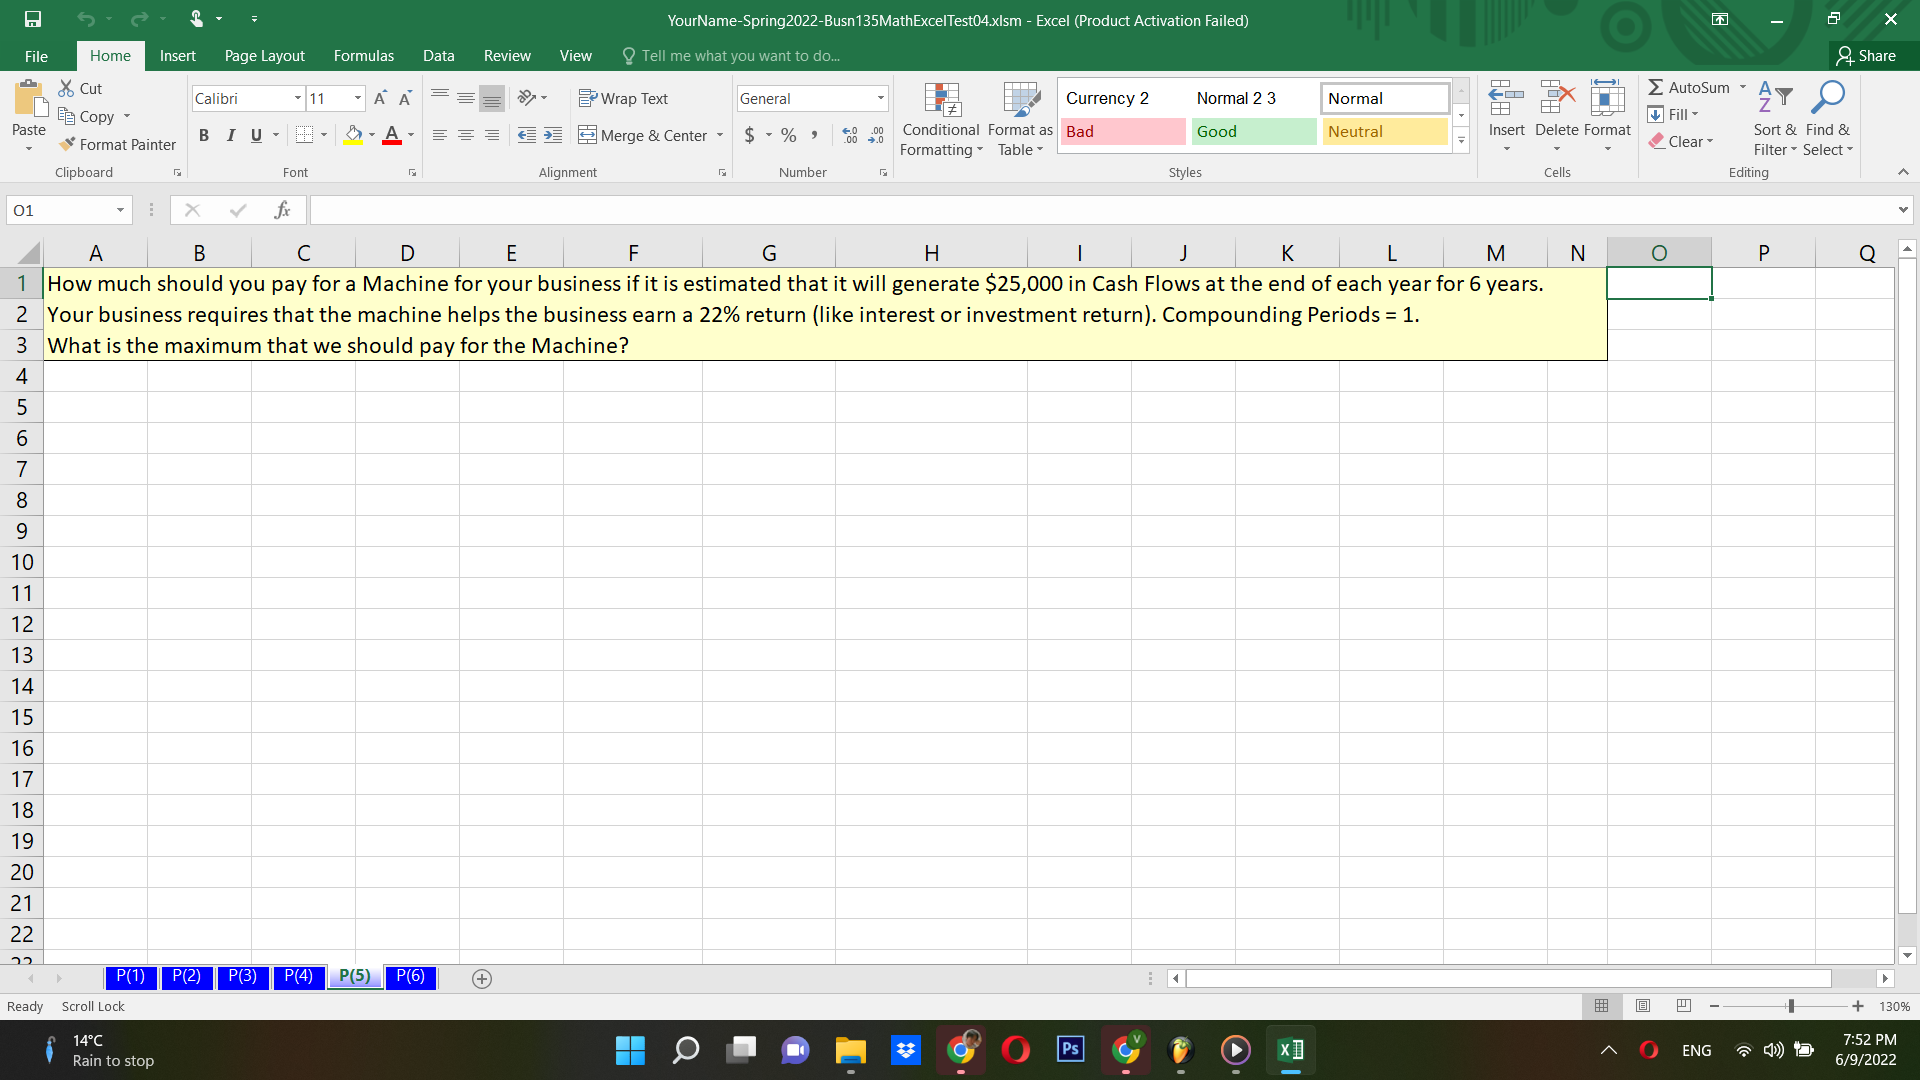The image size is (1920, 1080).
Task: Switch to Page Break Preview view
Action: [1683, 1006]
